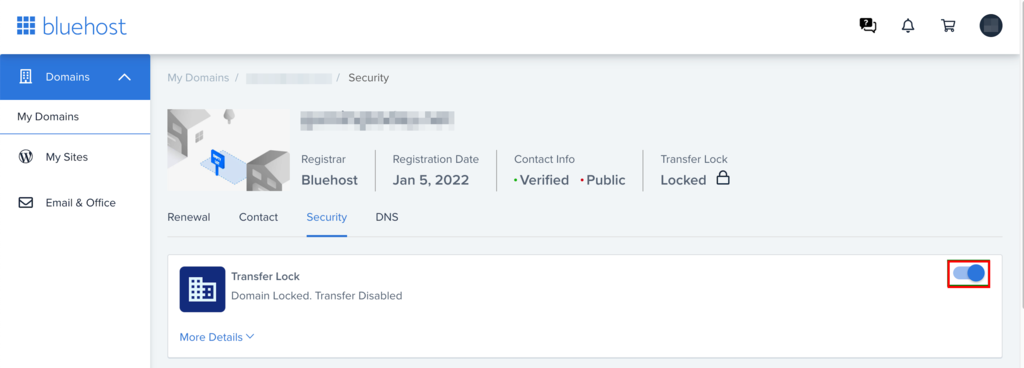Collapse the Domains sidebar chevron
1024x368 pixels.
point(125,77)
